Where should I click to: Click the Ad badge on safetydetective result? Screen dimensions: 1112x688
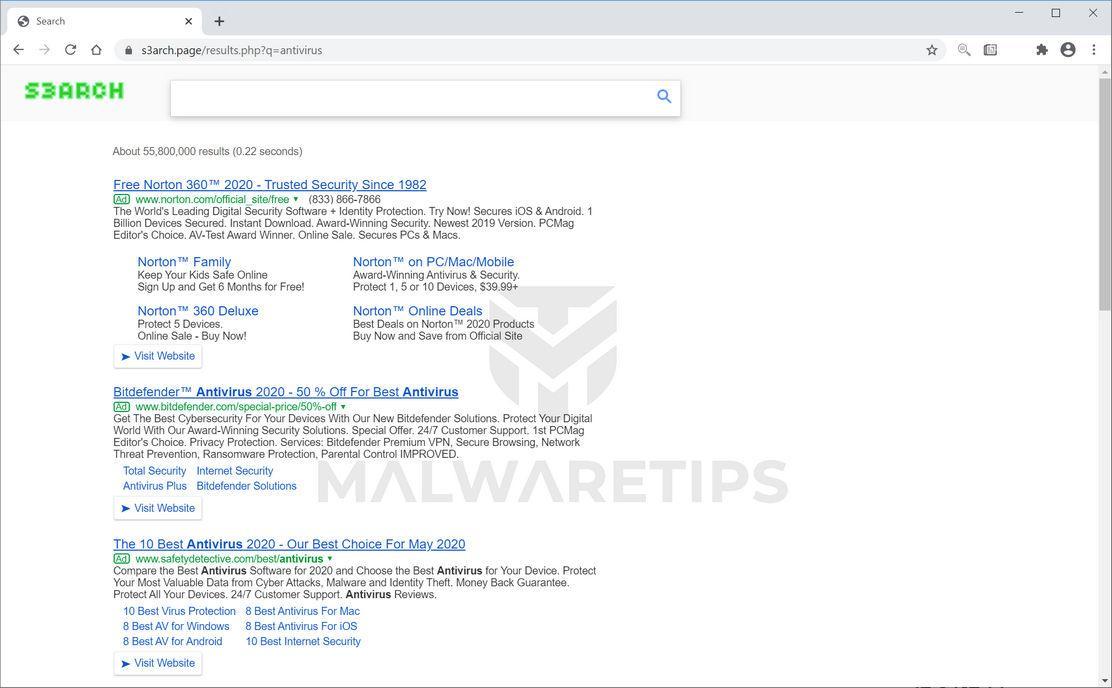click(121, 559)
